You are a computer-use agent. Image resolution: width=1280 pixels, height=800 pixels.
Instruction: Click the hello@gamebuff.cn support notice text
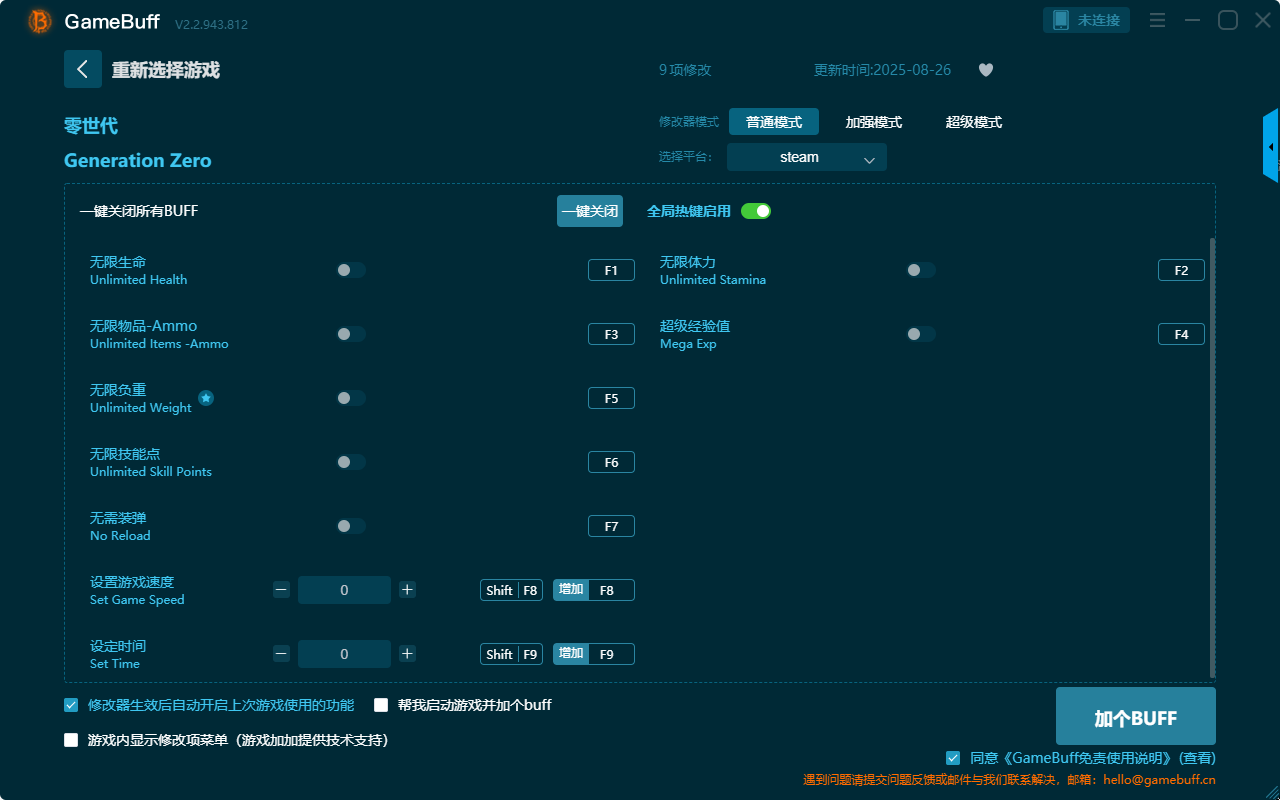[1010, 780]
